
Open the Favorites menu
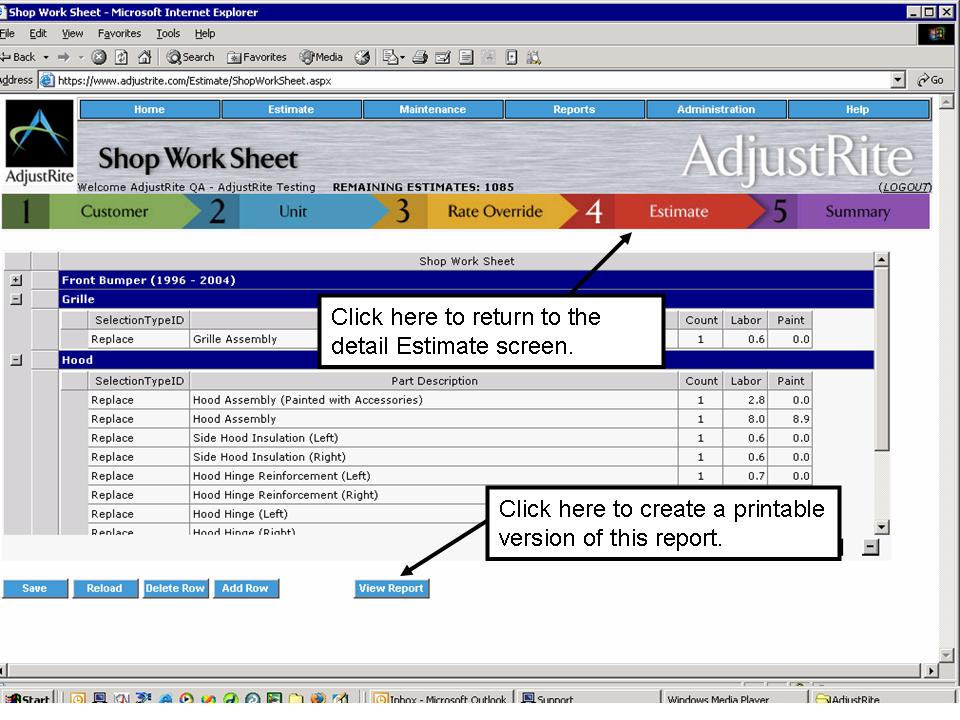point(119,33)
